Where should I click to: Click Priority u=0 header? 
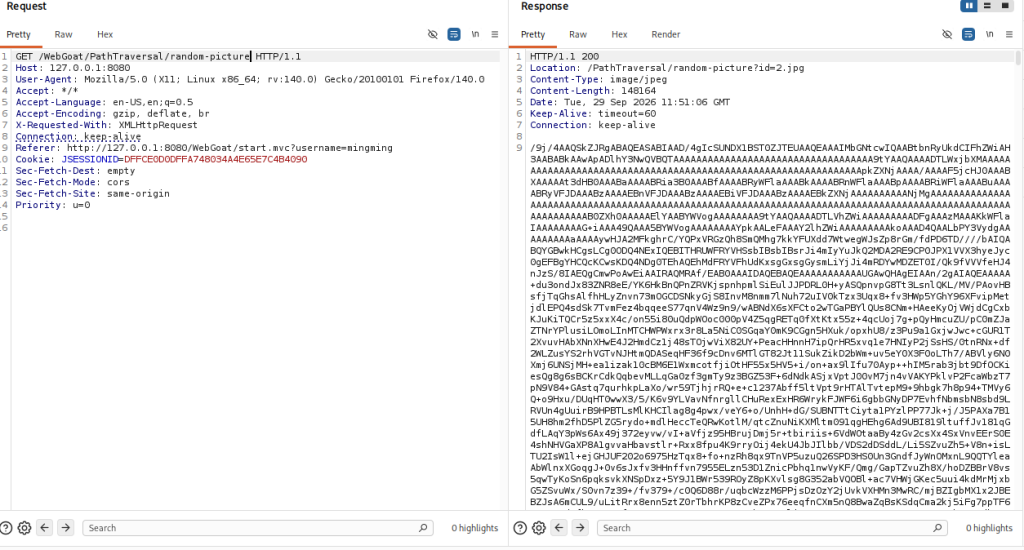pyautogui.click(x=53, y=205)
